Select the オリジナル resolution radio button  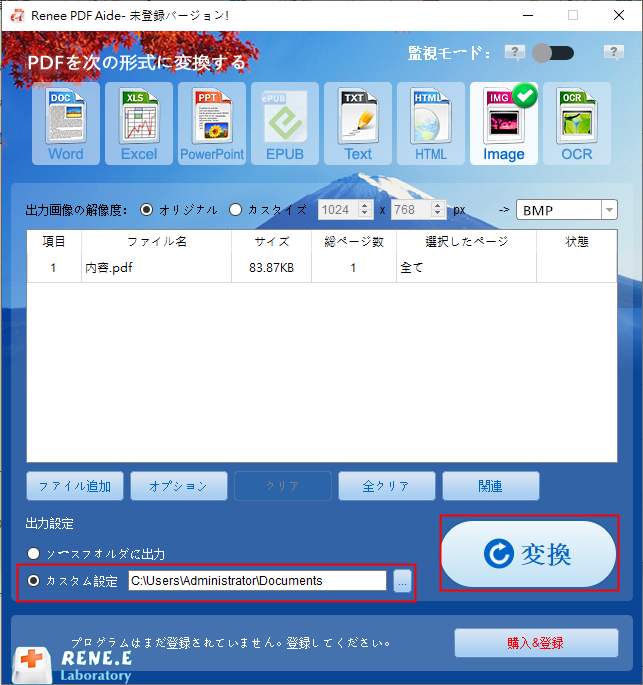click(147, 210)
